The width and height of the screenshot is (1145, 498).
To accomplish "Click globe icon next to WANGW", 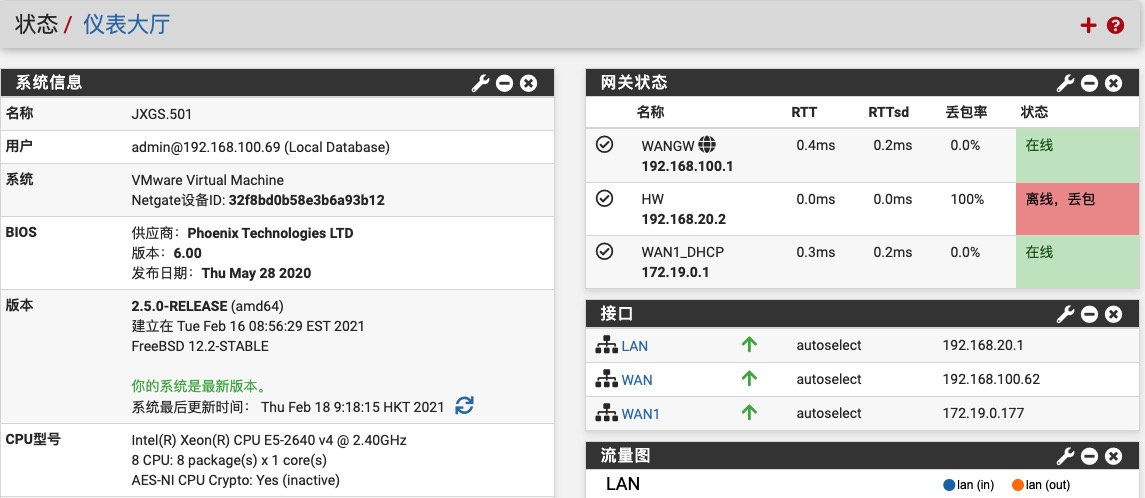I will [707, 145].
